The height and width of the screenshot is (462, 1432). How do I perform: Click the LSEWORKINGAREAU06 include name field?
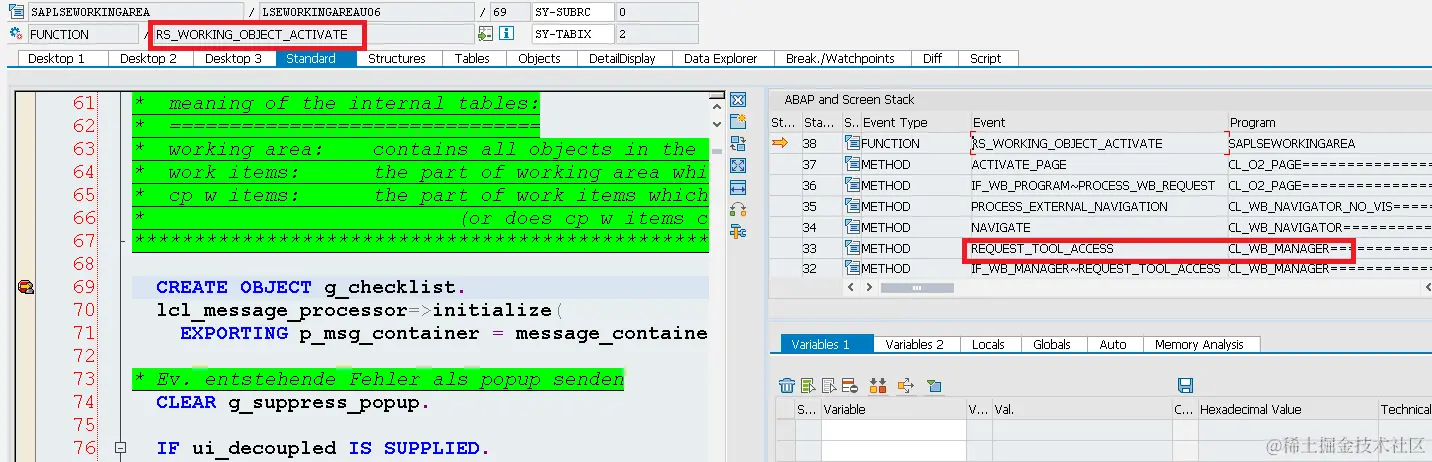pos(366,12)
